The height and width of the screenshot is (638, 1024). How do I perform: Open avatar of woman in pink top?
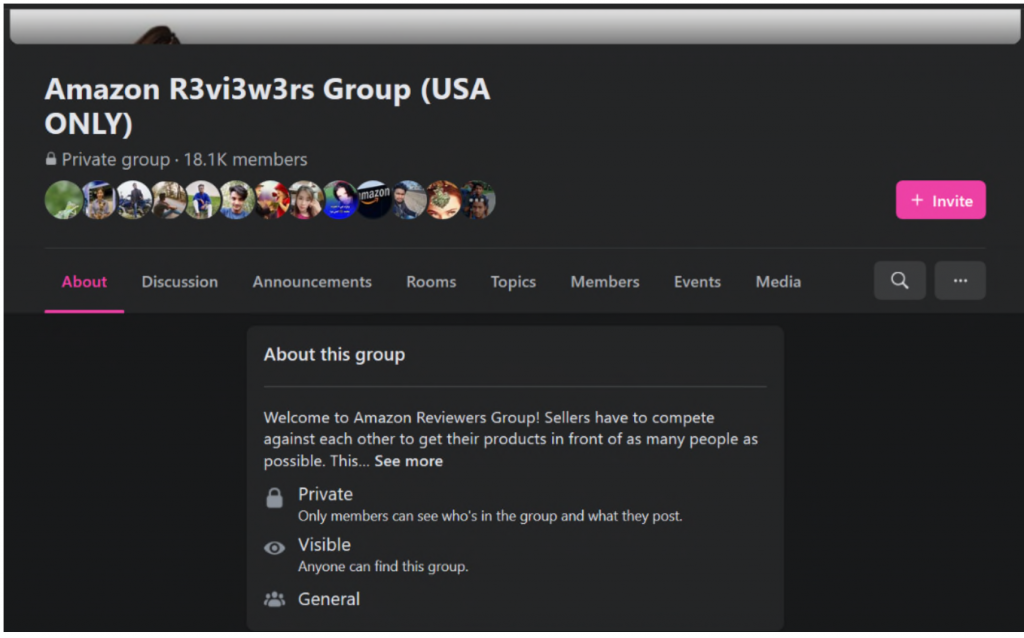tap(305, 200)
